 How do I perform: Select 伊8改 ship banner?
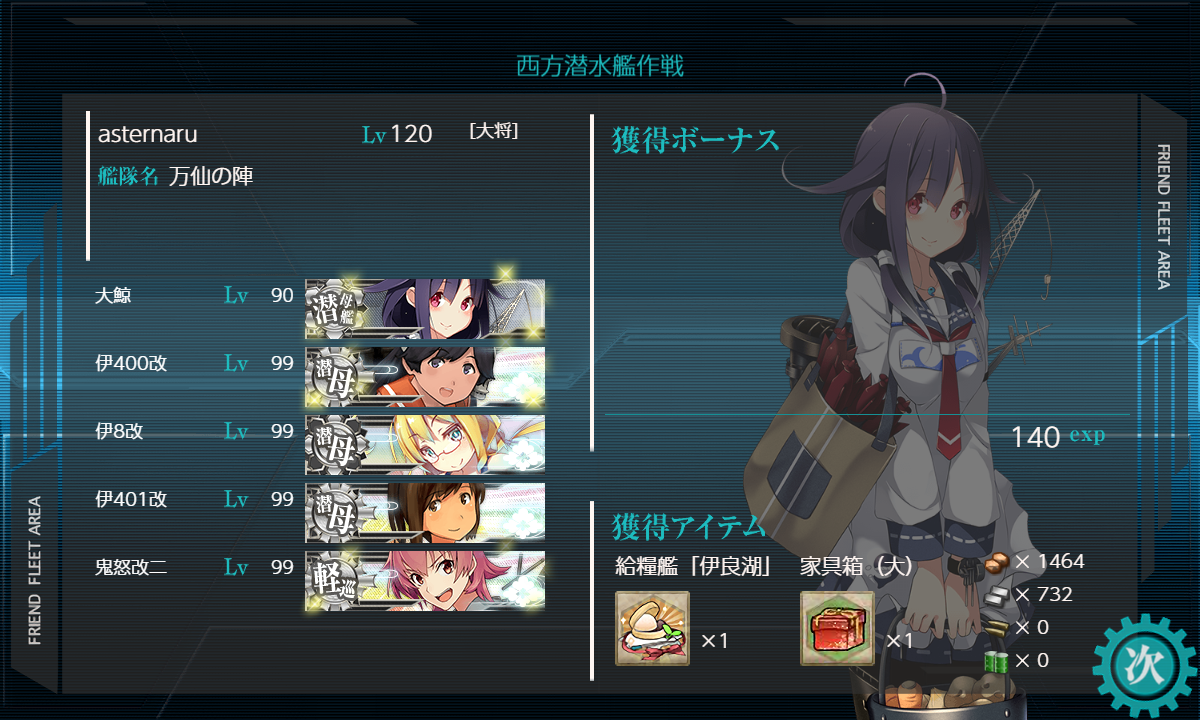pyautogui.click(x=426, y=444)
